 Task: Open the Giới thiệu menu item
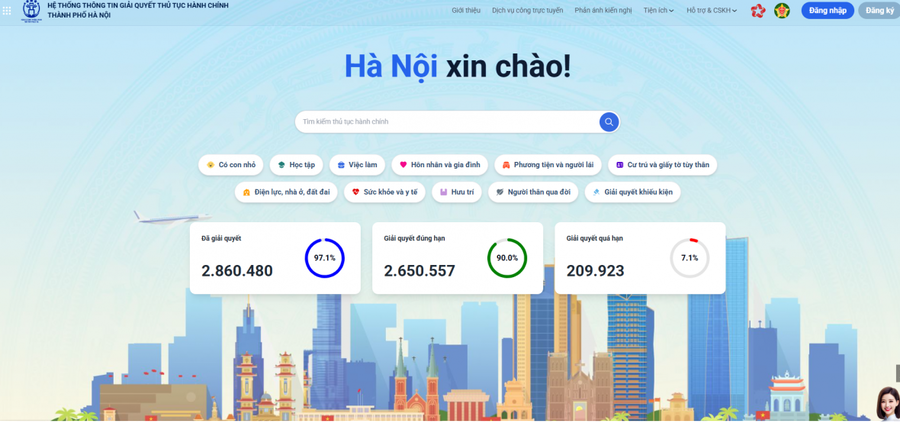466,10
